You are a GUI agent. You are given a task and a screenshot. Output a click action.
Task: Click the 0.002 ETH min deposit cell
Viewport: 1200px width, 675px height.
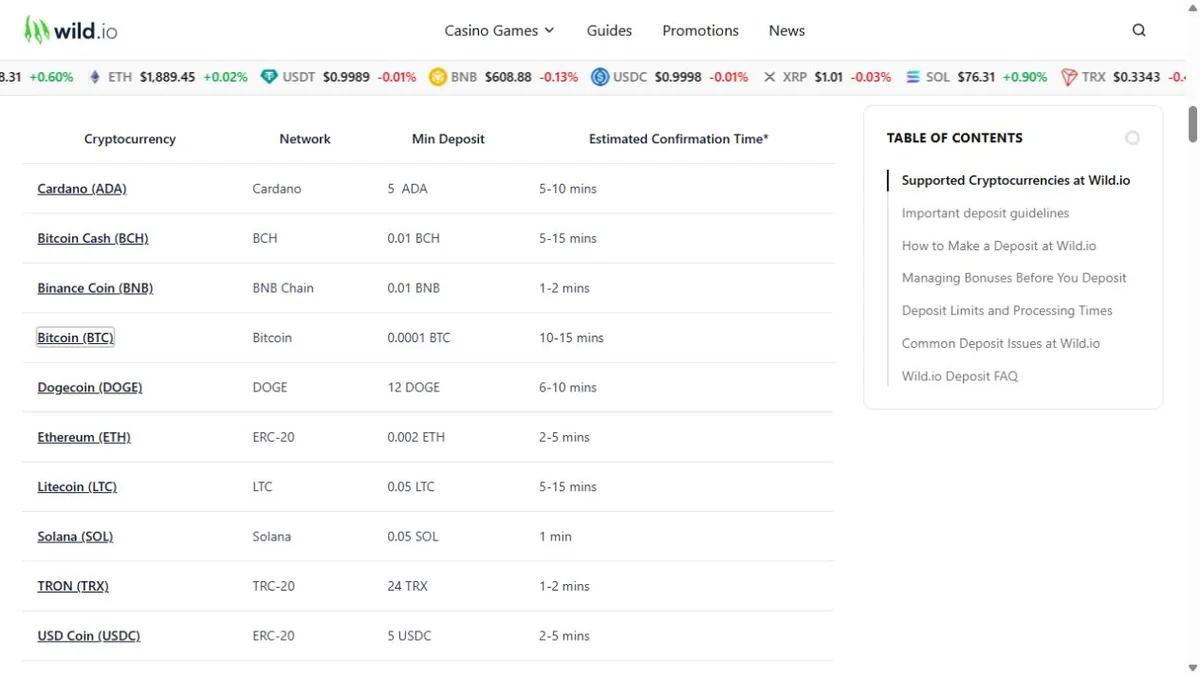416,437
